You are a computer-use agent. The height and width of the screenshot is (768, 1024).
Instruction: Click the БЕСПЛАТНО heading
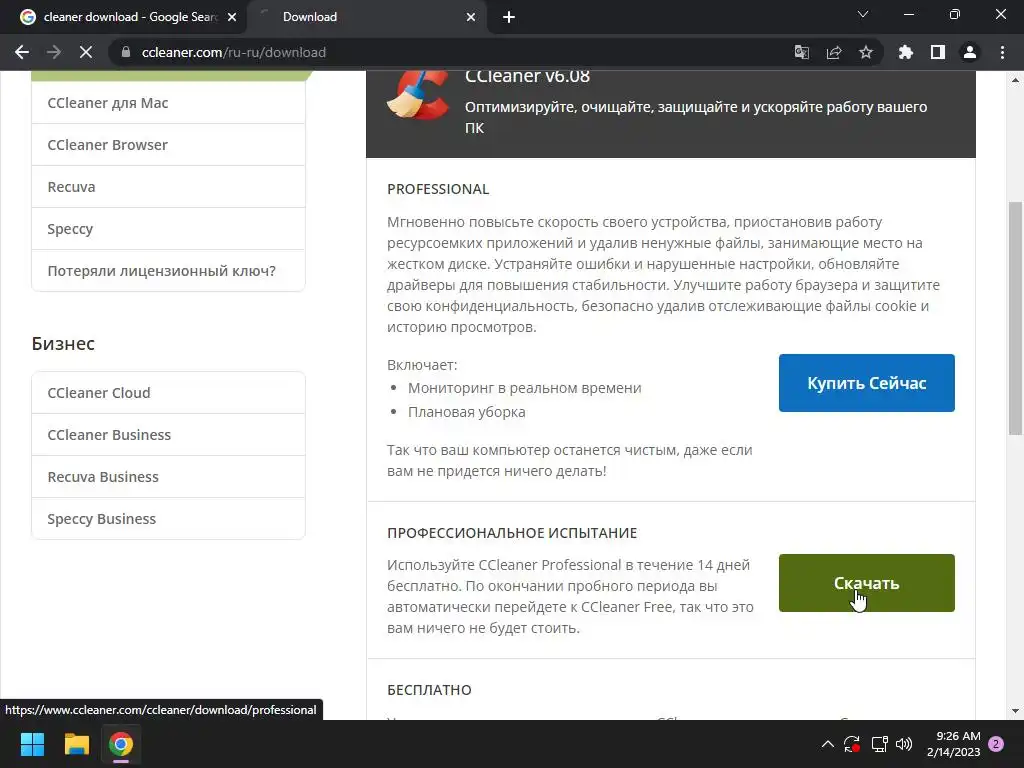pyautogui.click(x=429, y=690)
